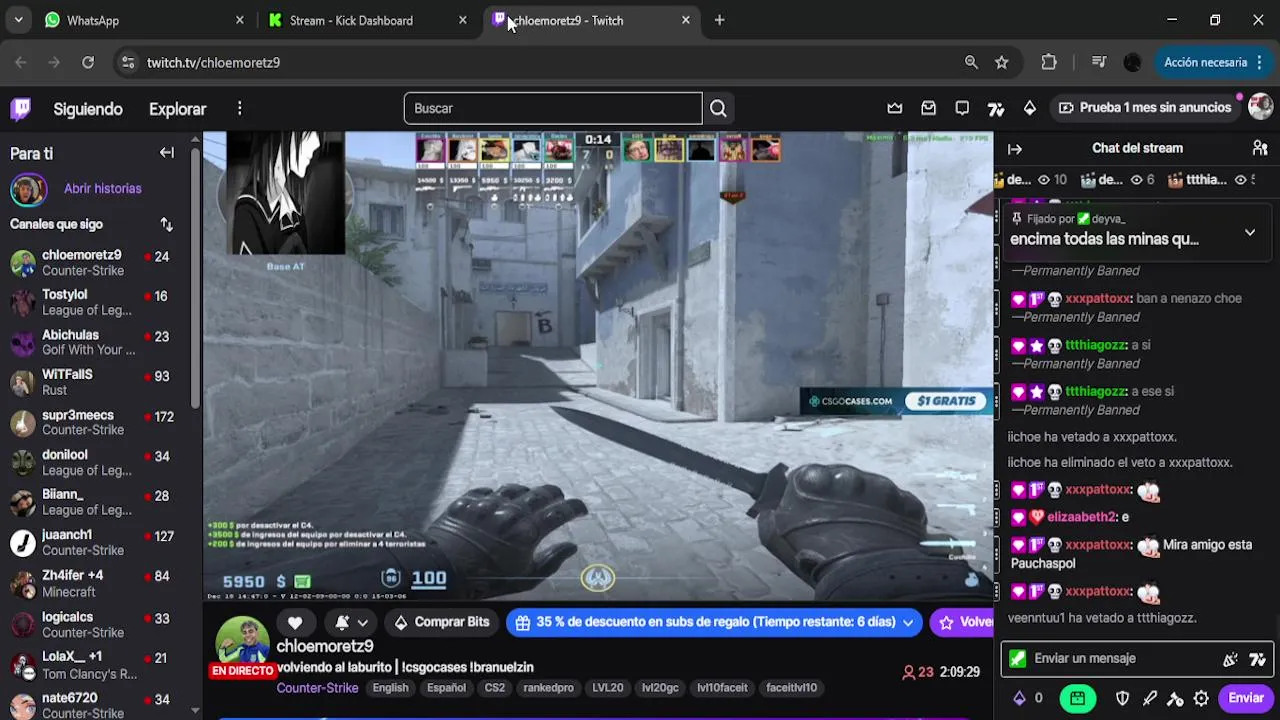Open the chat community users icon

click(x=1260, y=148)
